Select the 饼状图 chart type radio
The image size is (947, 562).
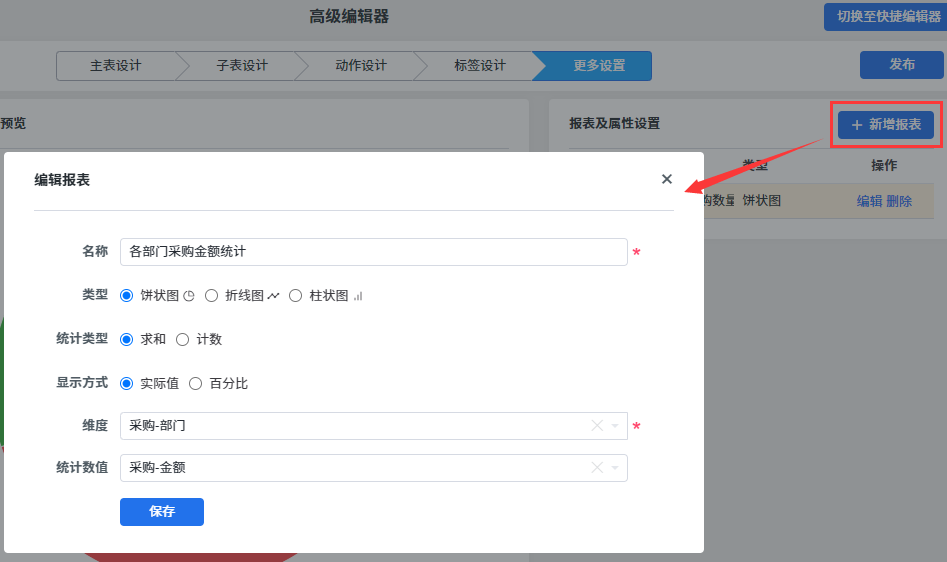tap(126, 296)
